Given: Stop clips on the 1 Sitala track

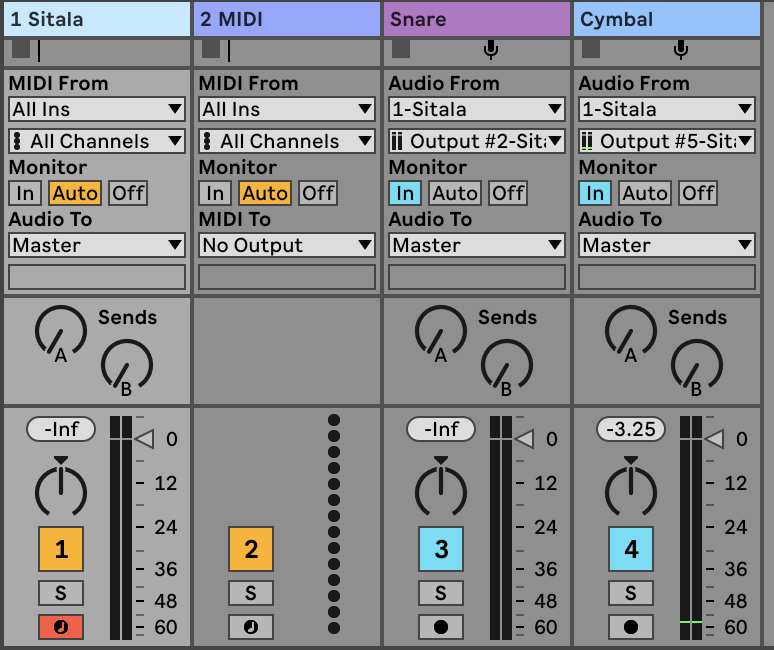Looking at the screenshot, I should coord(21,49).
